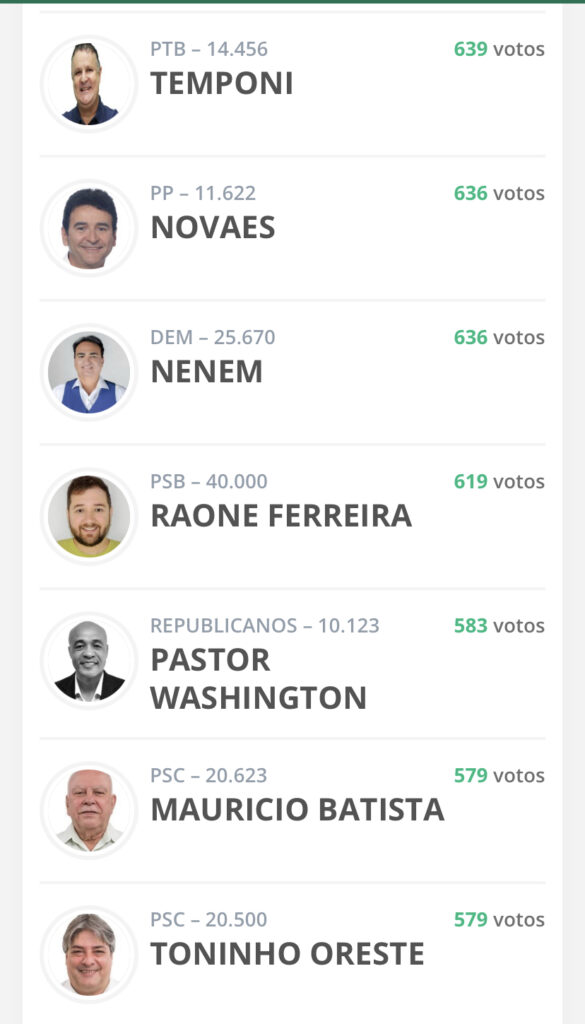The image size is (585, 1024).
Task: Open Nenem's candidate photo
Action: point(89,372)
